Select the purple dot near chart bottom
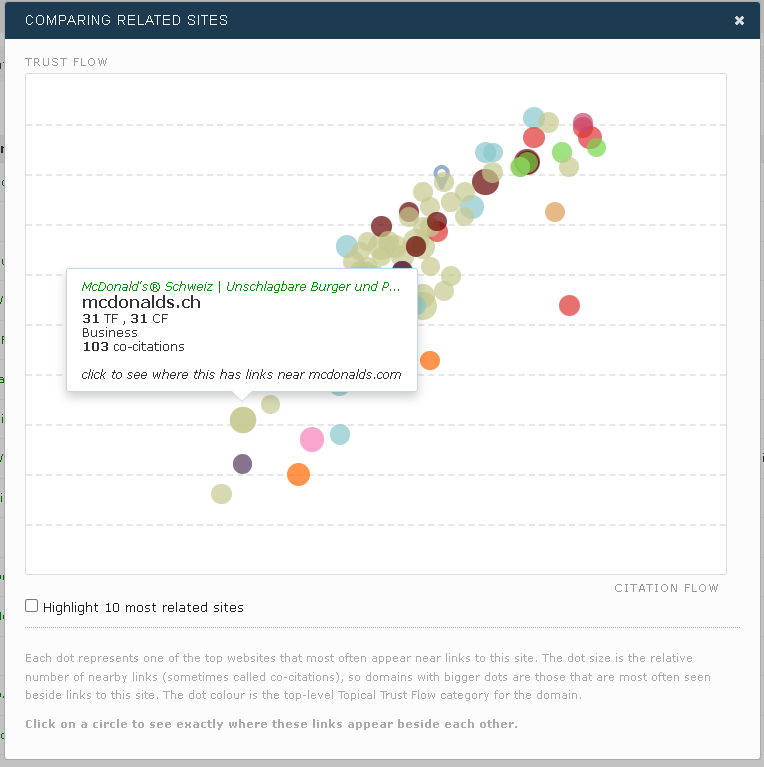This screenshot has width=764, height=767. click(242, 464)
